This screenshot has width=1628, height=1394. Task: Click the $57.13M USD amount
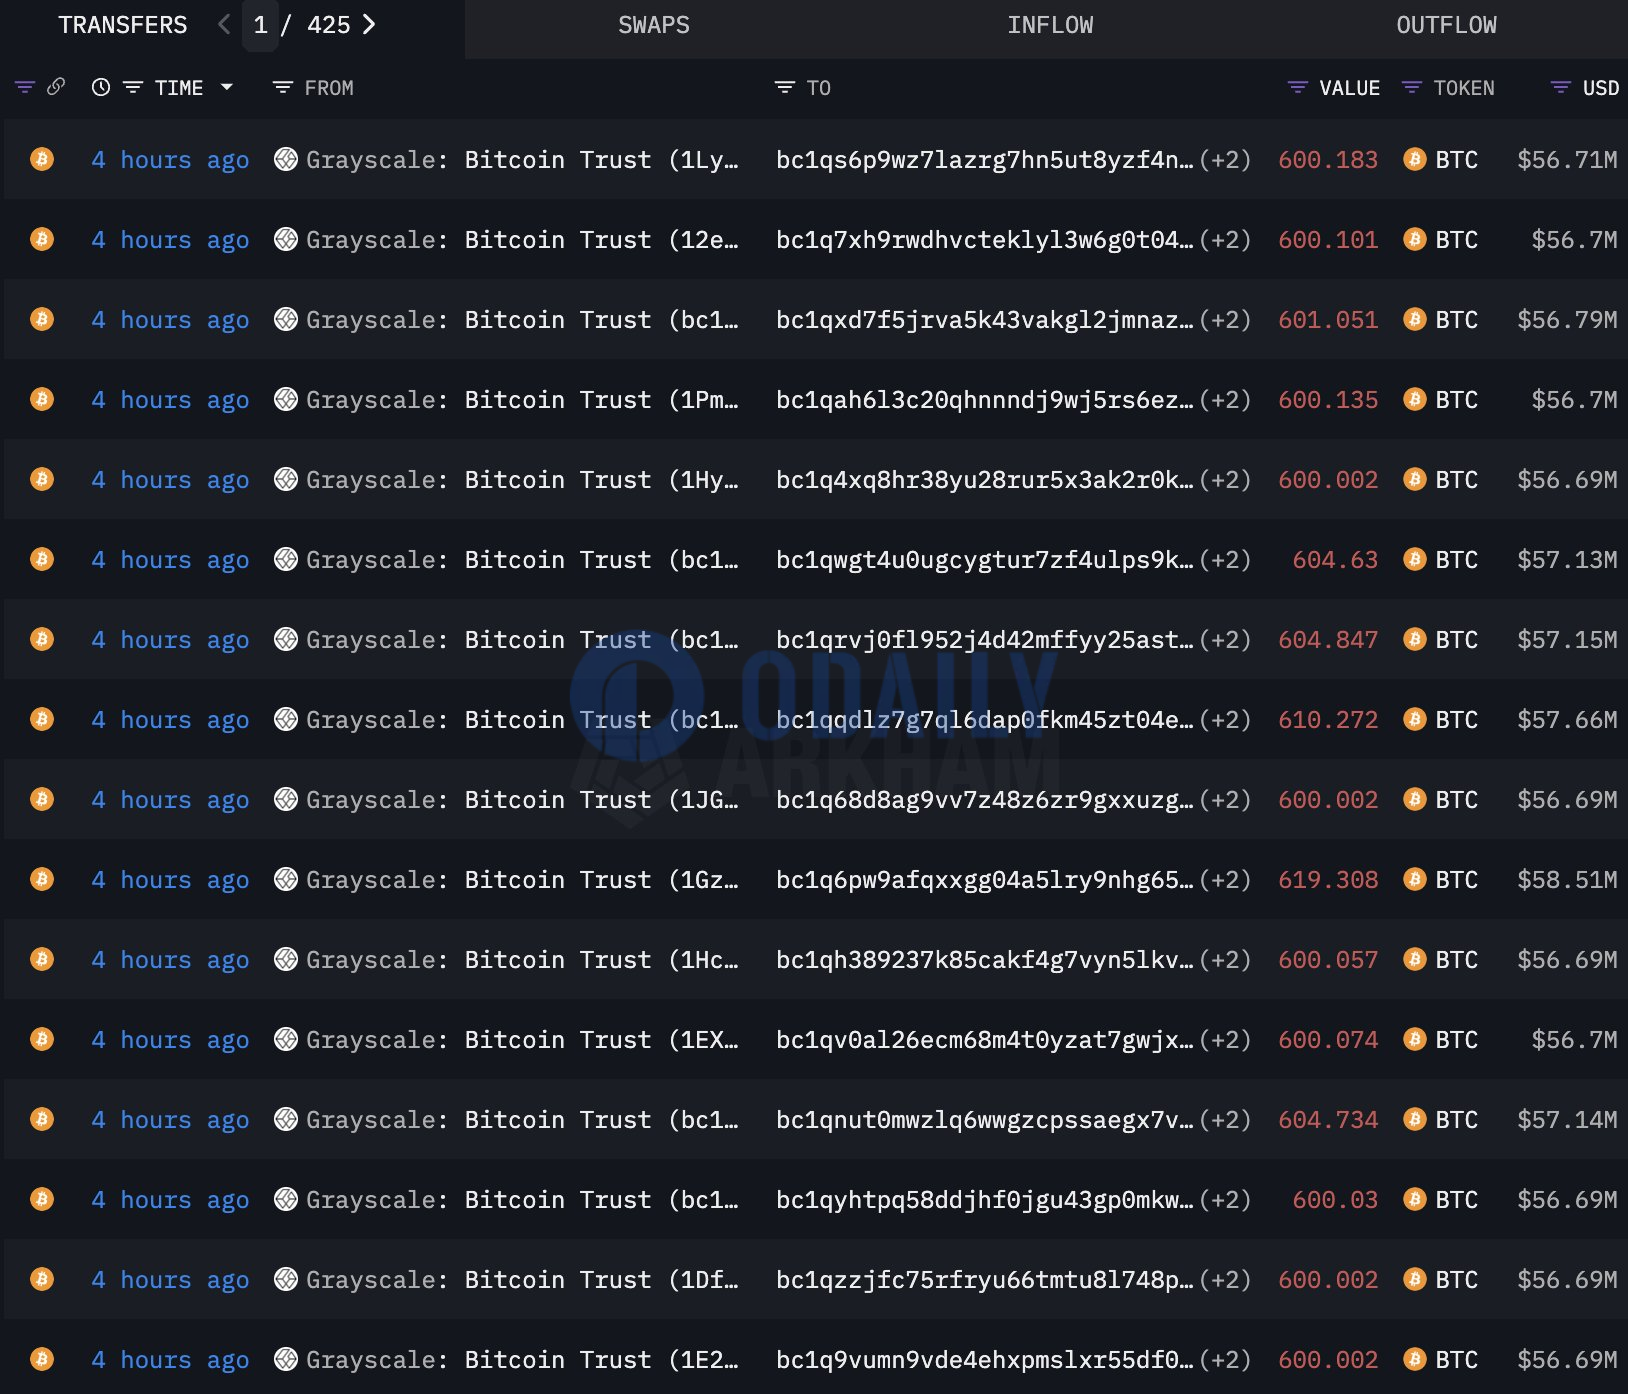coord(1567,560)
